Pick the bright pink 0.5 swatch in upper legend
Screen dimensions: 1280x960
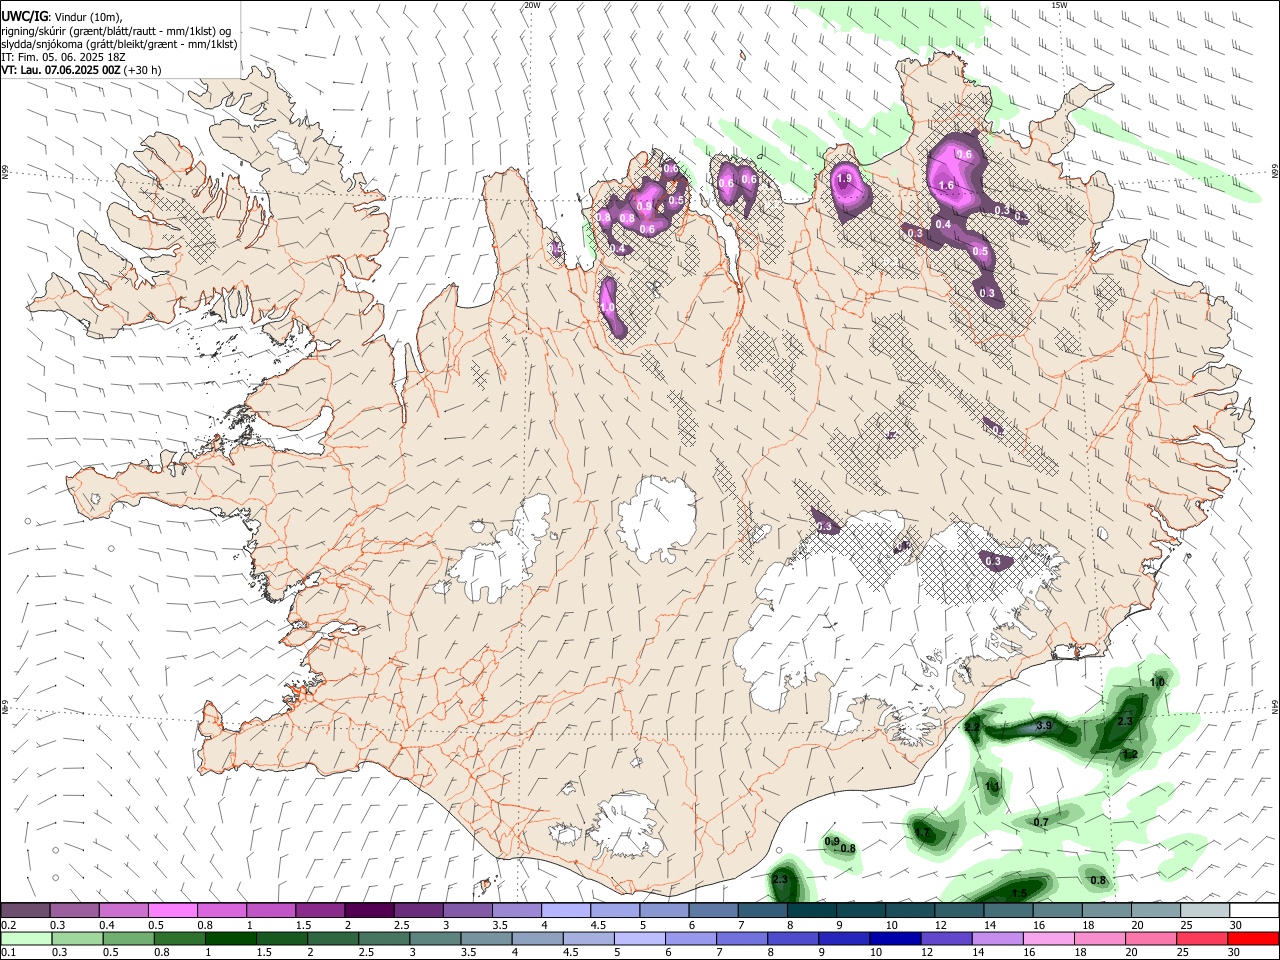[172, 910]
